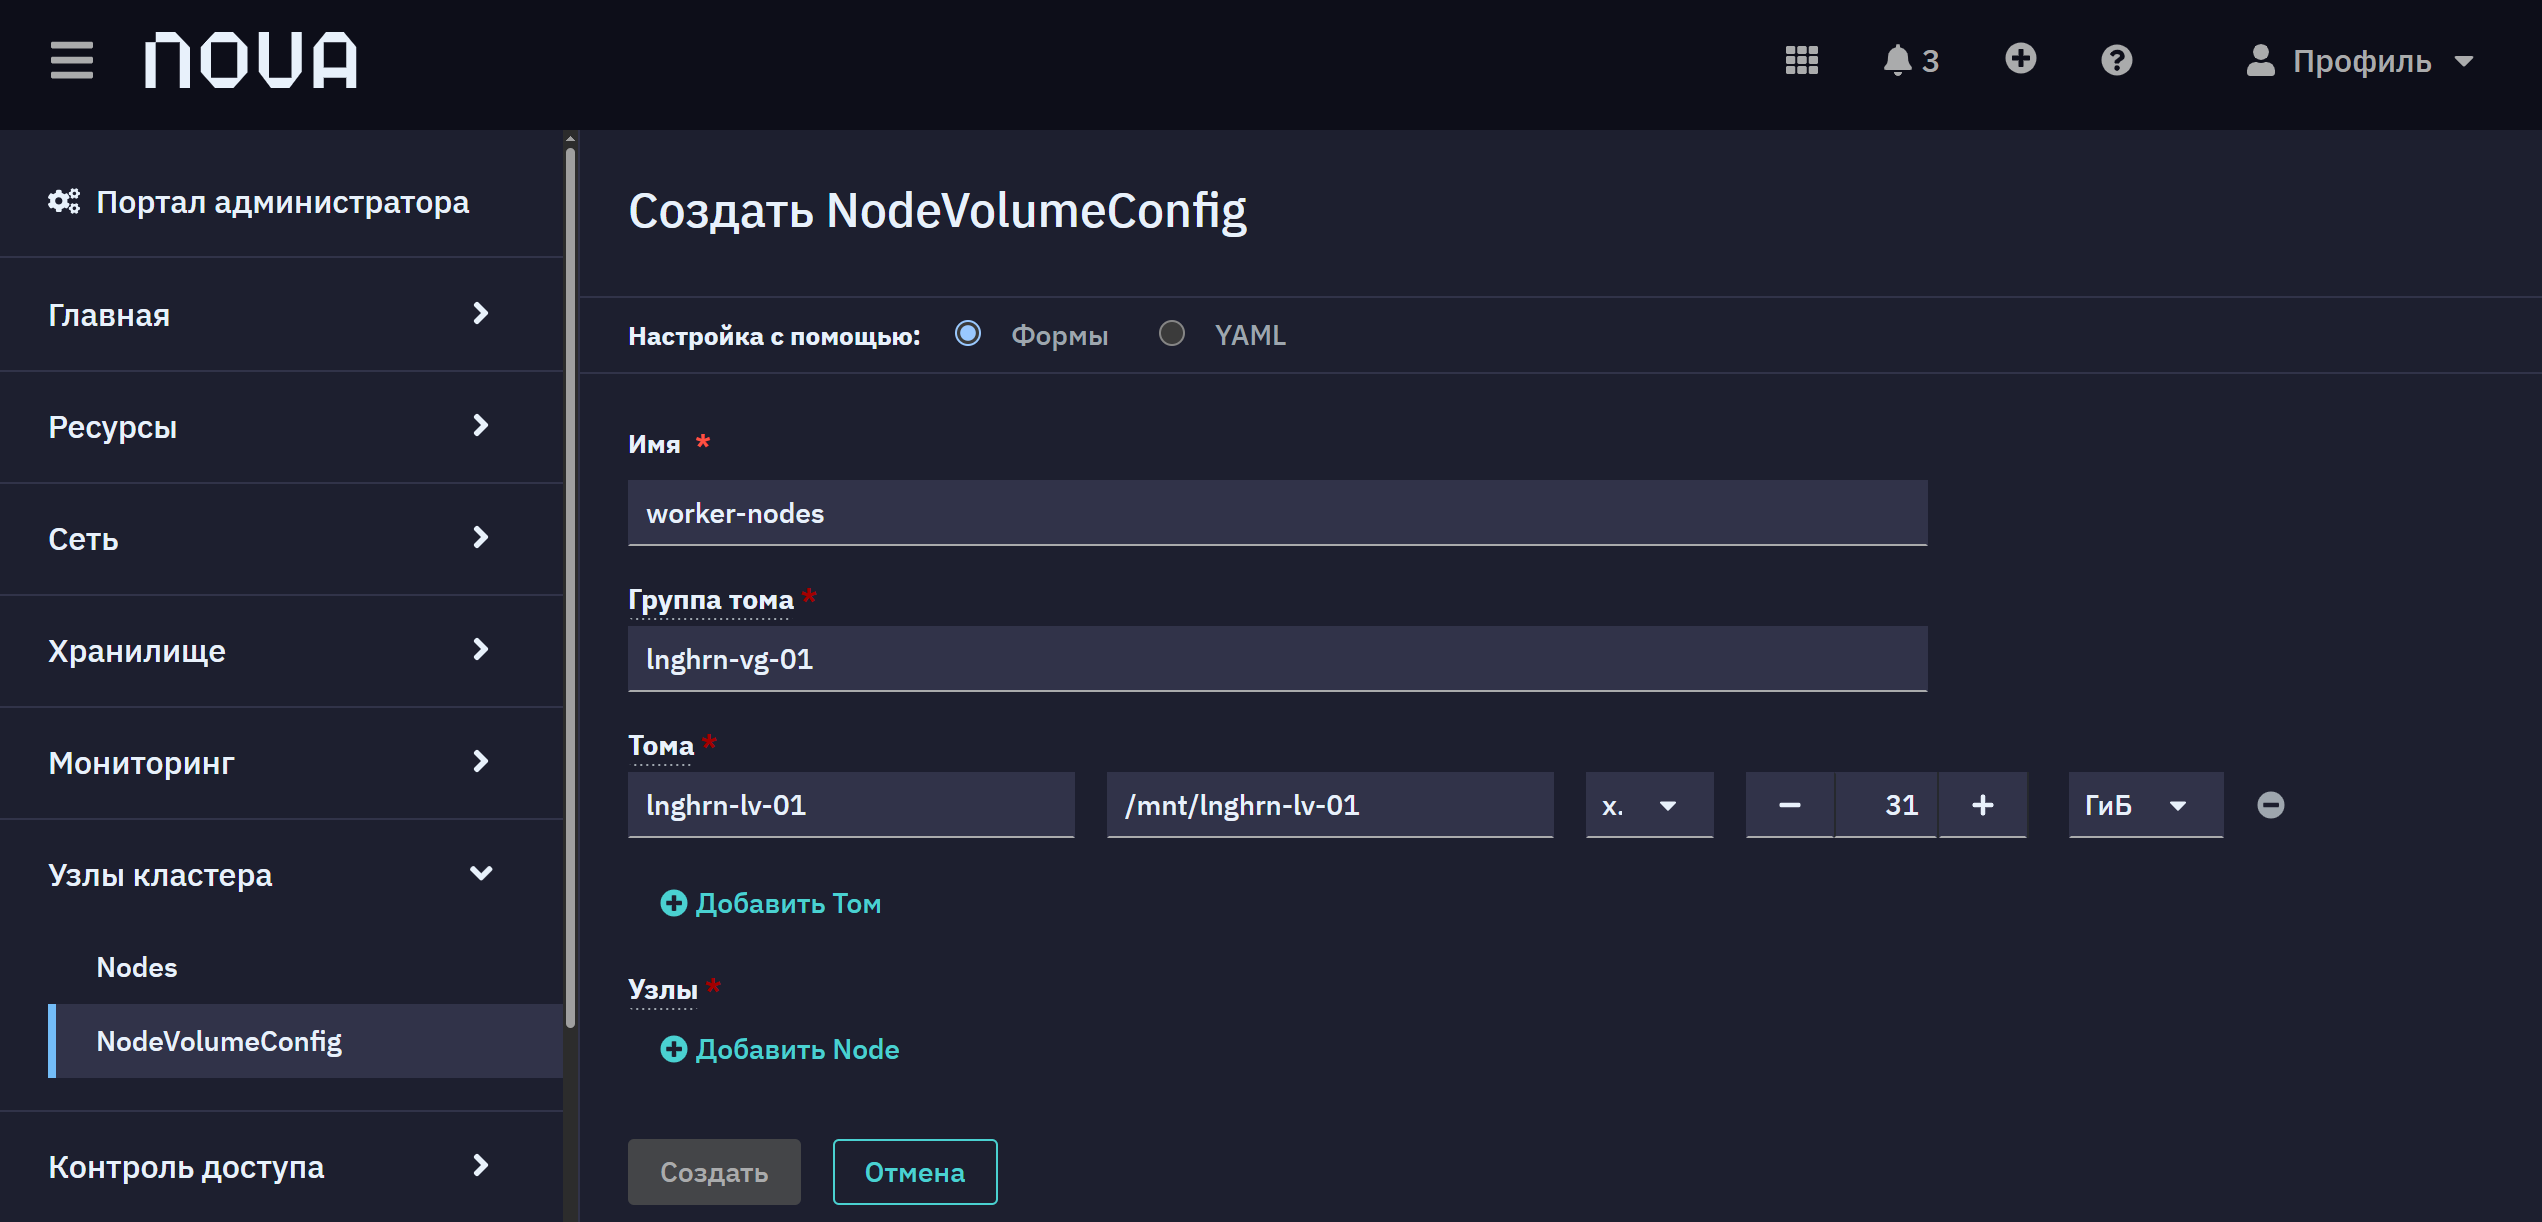Click the Создать button
The image size is (2542, 1222).
coord(714,1171)
